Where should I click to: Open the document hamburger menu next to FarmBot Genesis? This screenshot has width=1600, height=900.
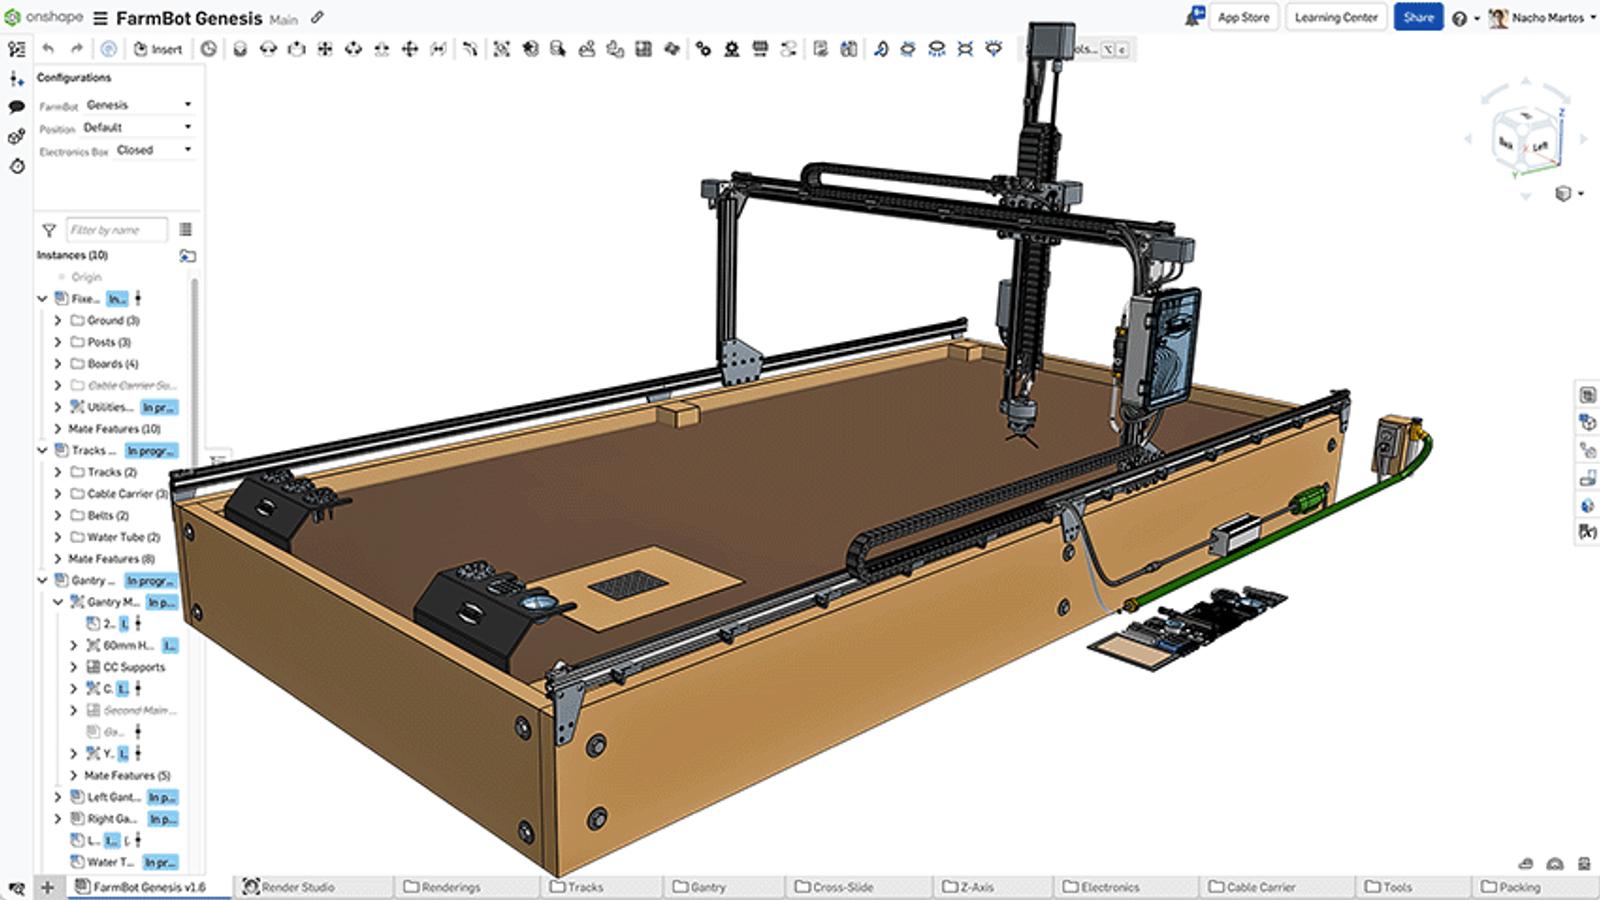coord(100,18)
